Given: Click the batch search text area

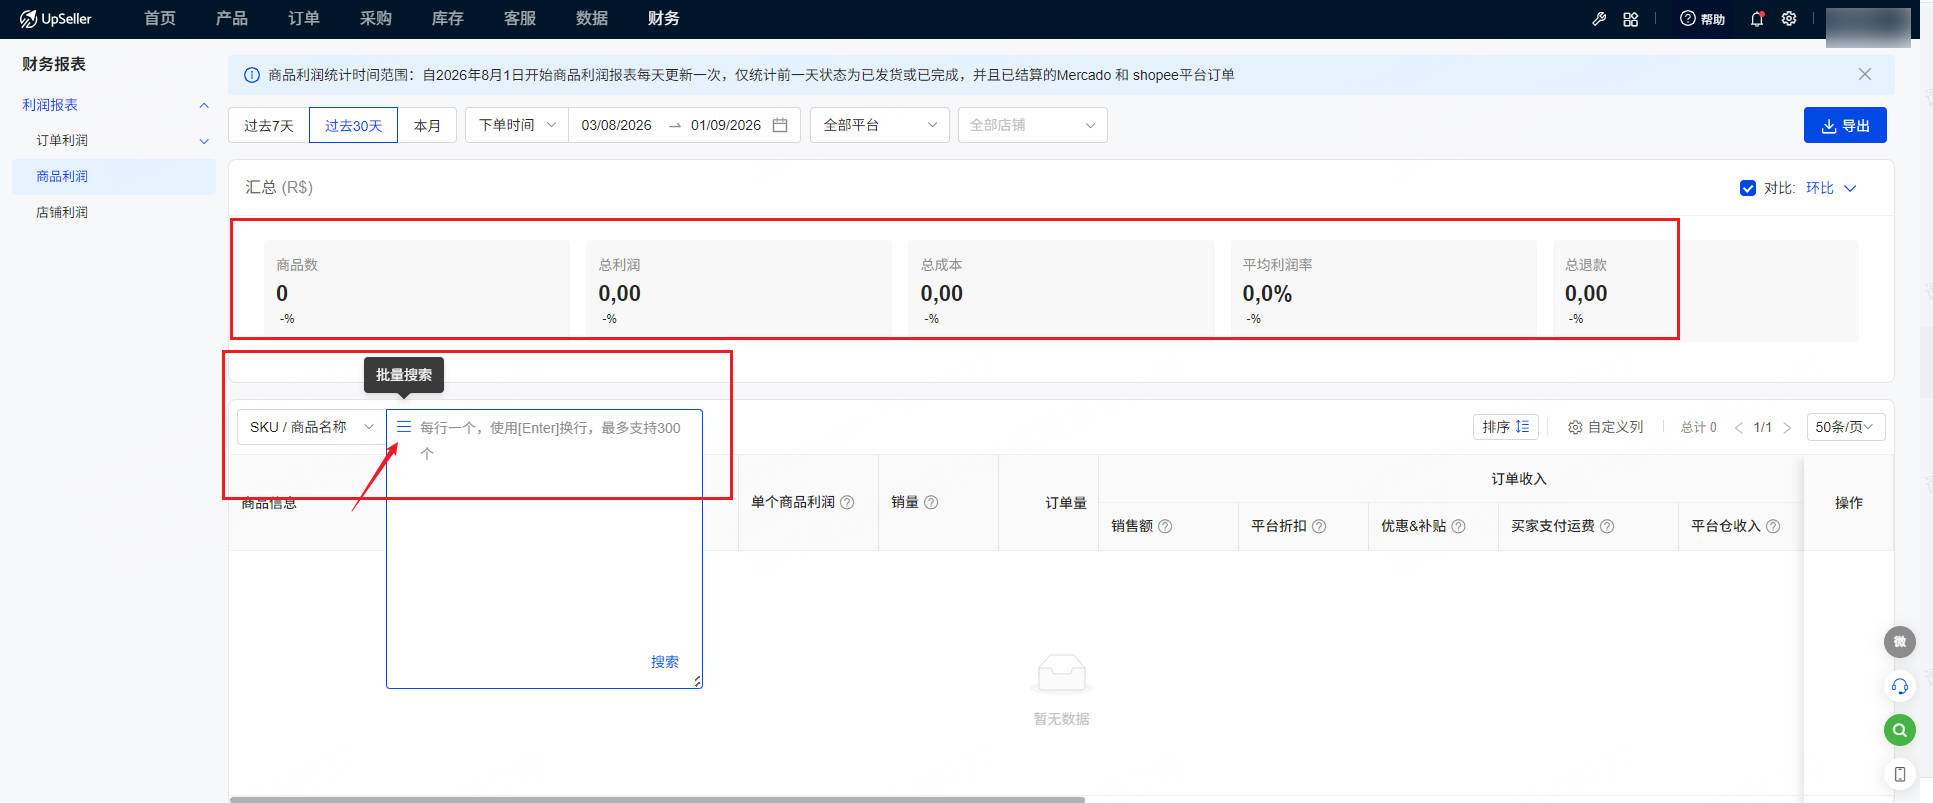Looking at the screenshot, I should (544, 549).
